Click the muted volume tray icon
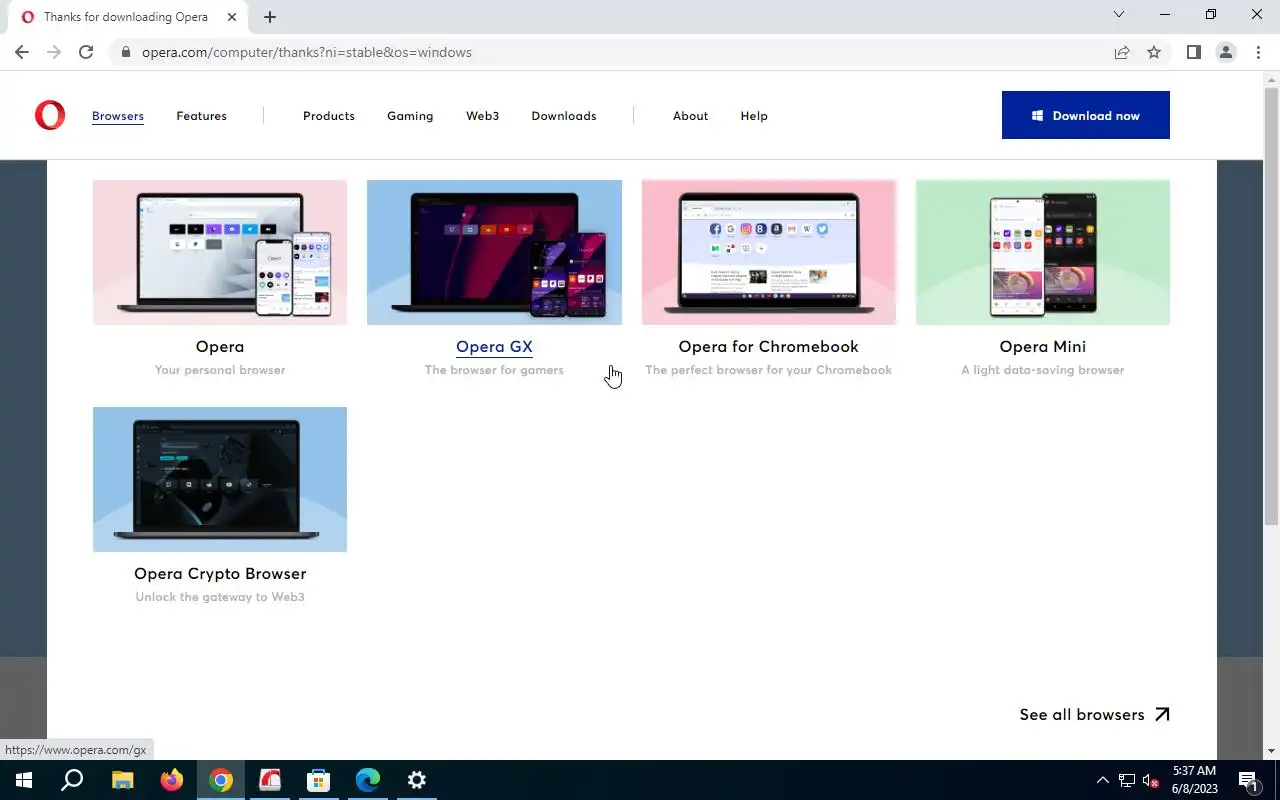This screenshot has width=1280, height=800. pyautogui.click(x=1150, y=780)
